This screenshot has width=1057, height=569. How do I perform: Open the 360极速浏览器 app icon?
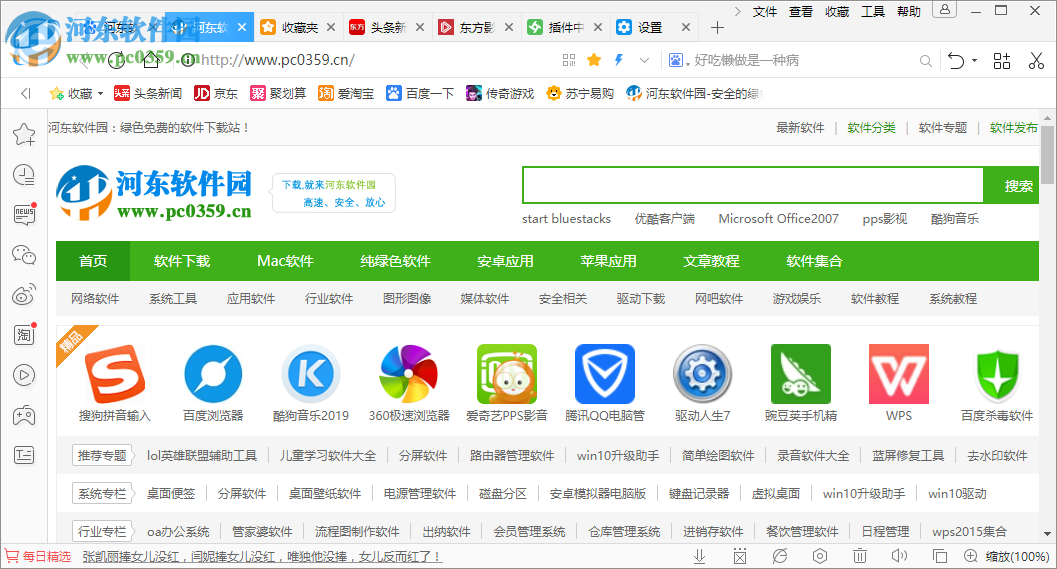click(x=409, y=374)
